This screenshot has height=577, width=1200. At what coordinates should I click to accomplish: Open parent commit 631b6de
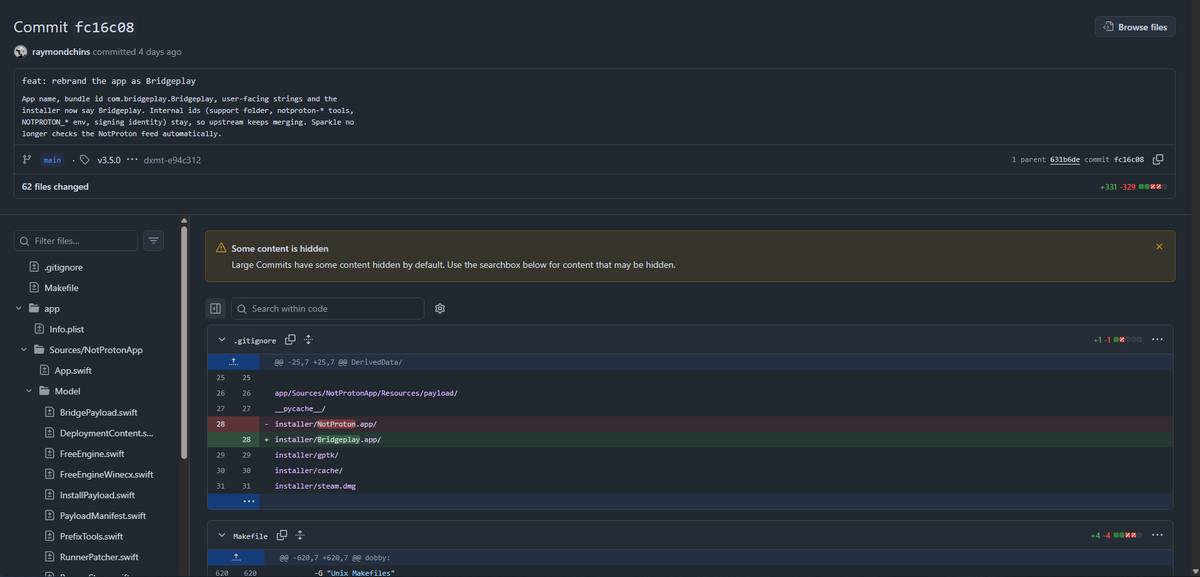click(x=1064, y=160)
